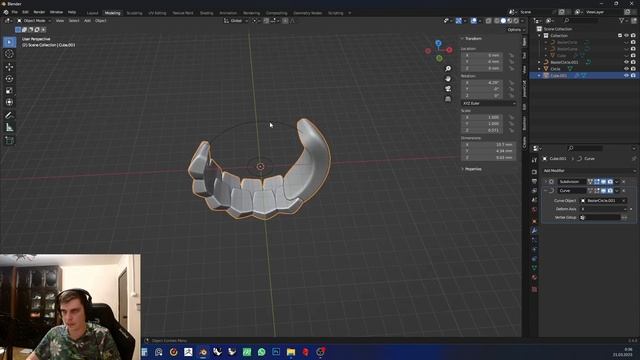
Task: Open the Render menu
Action: [39, 12]
